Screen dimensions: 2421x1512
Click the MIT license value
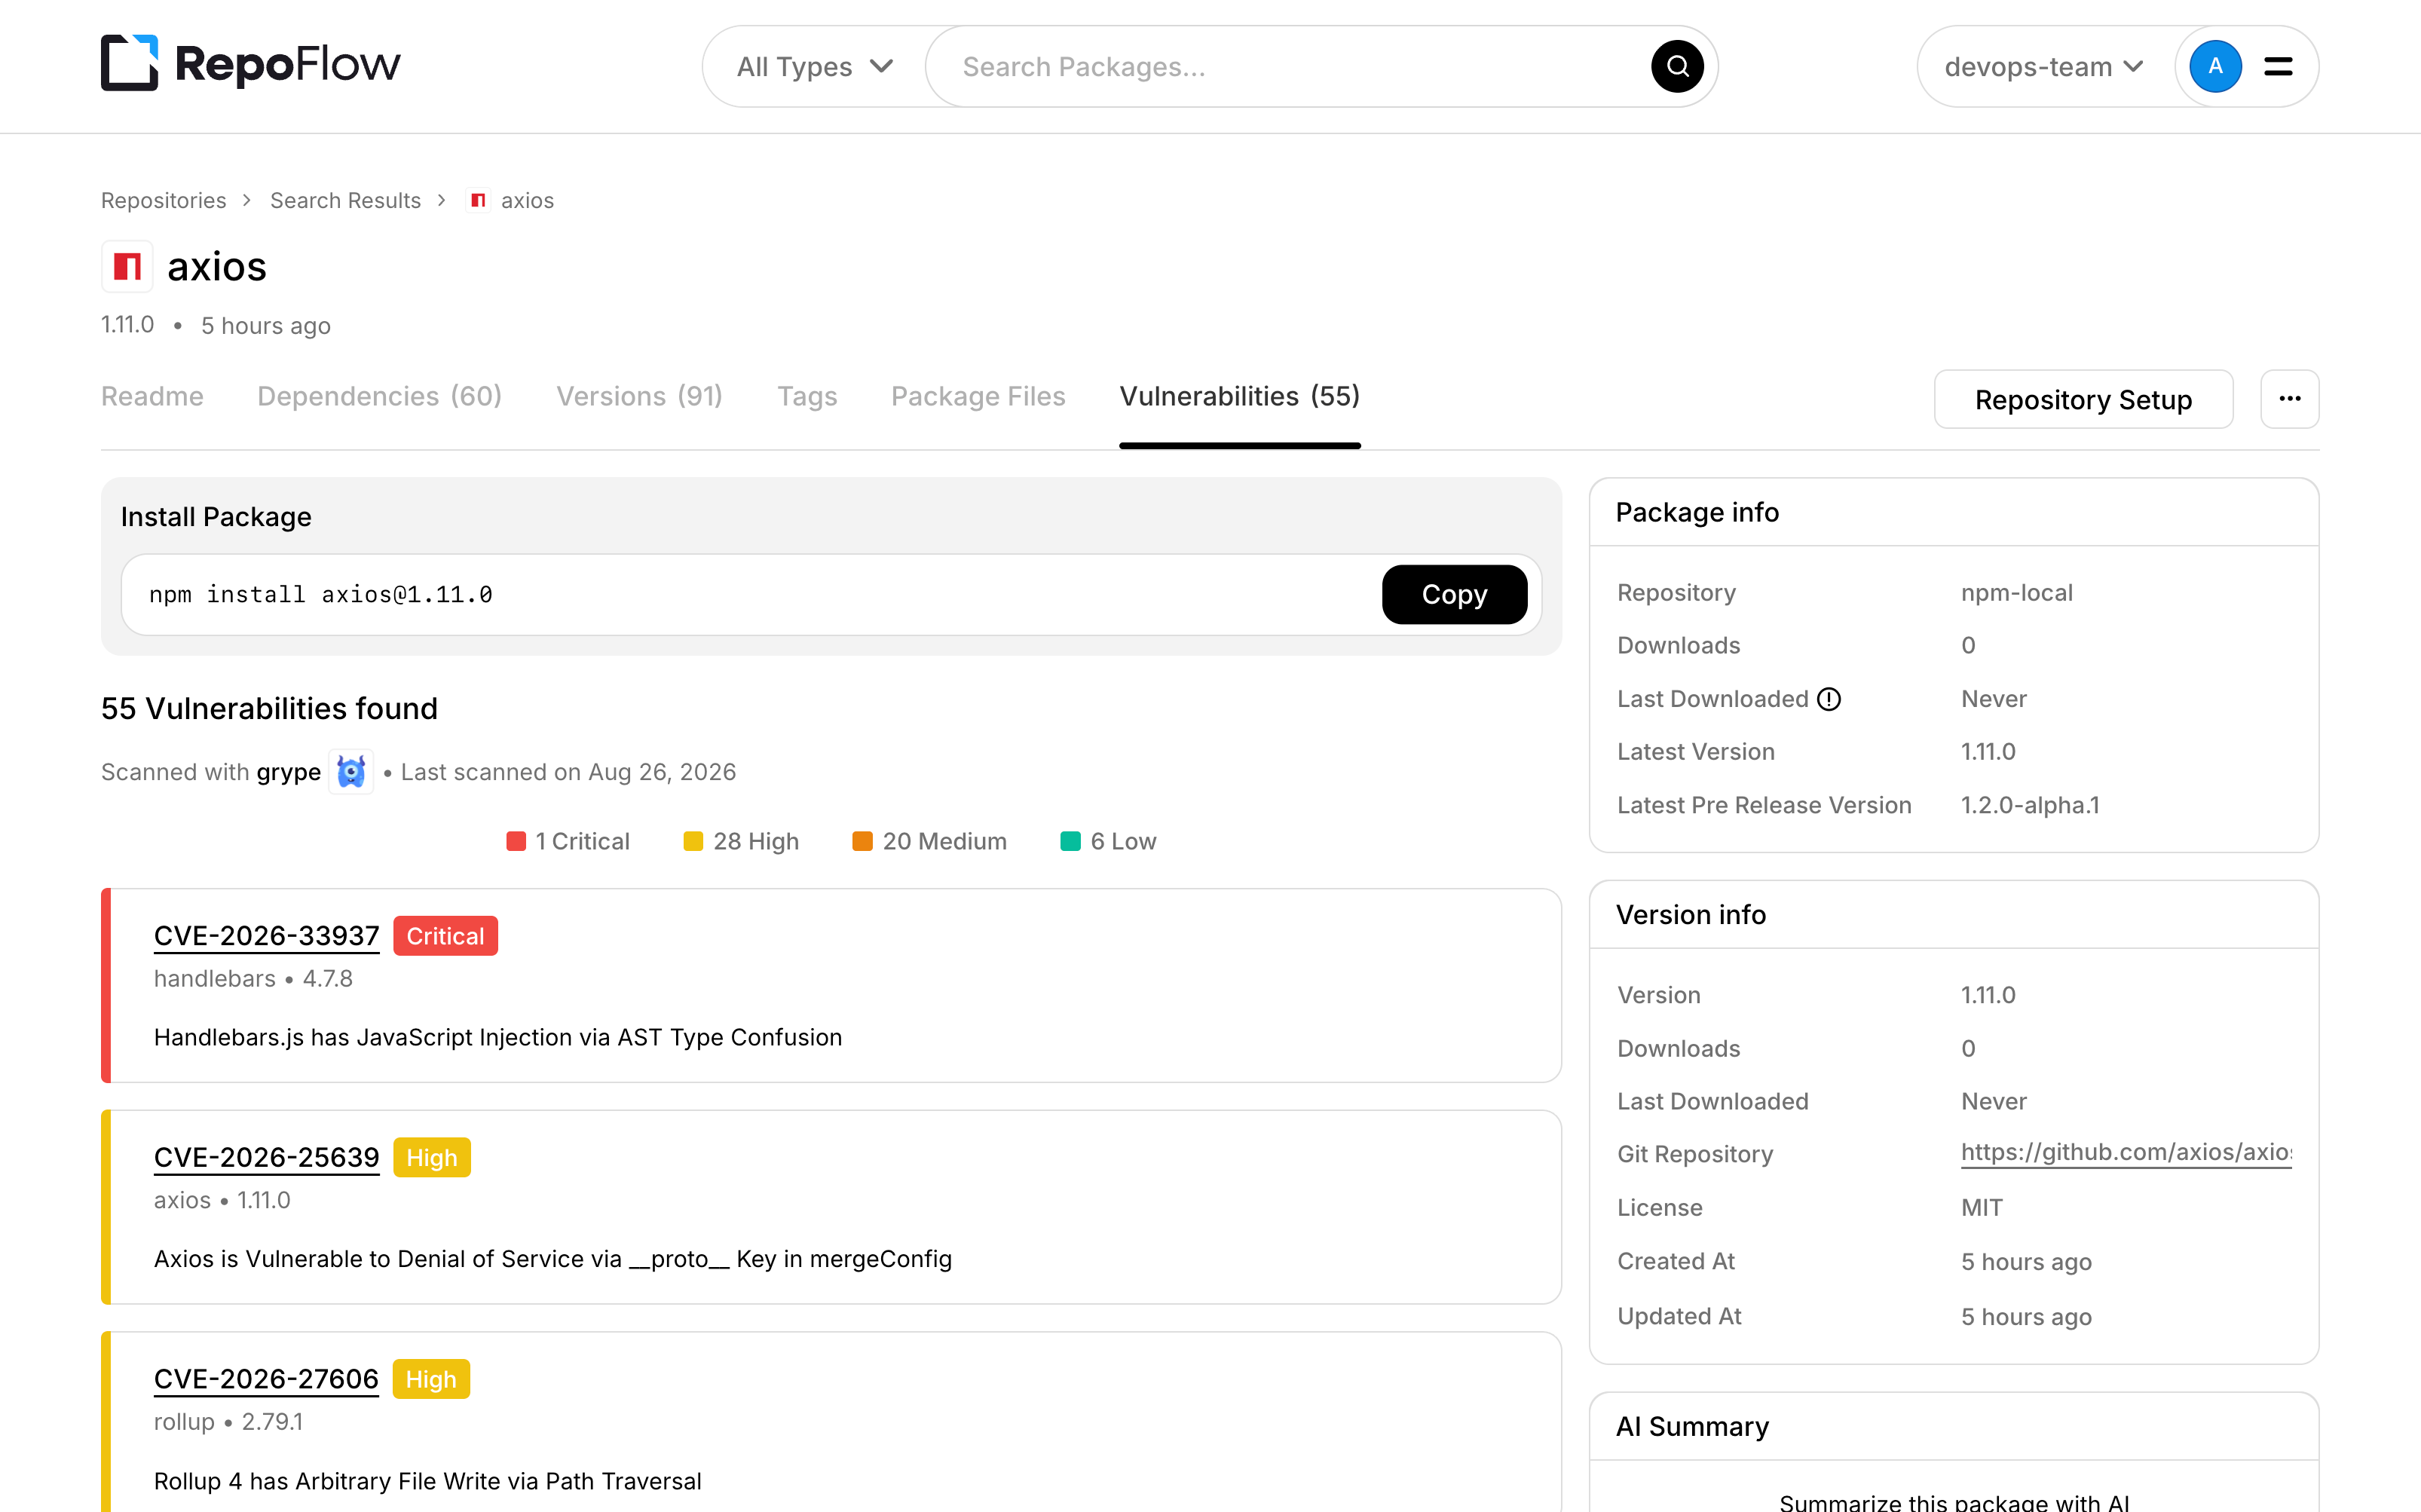click(x=1981, y=1208)
